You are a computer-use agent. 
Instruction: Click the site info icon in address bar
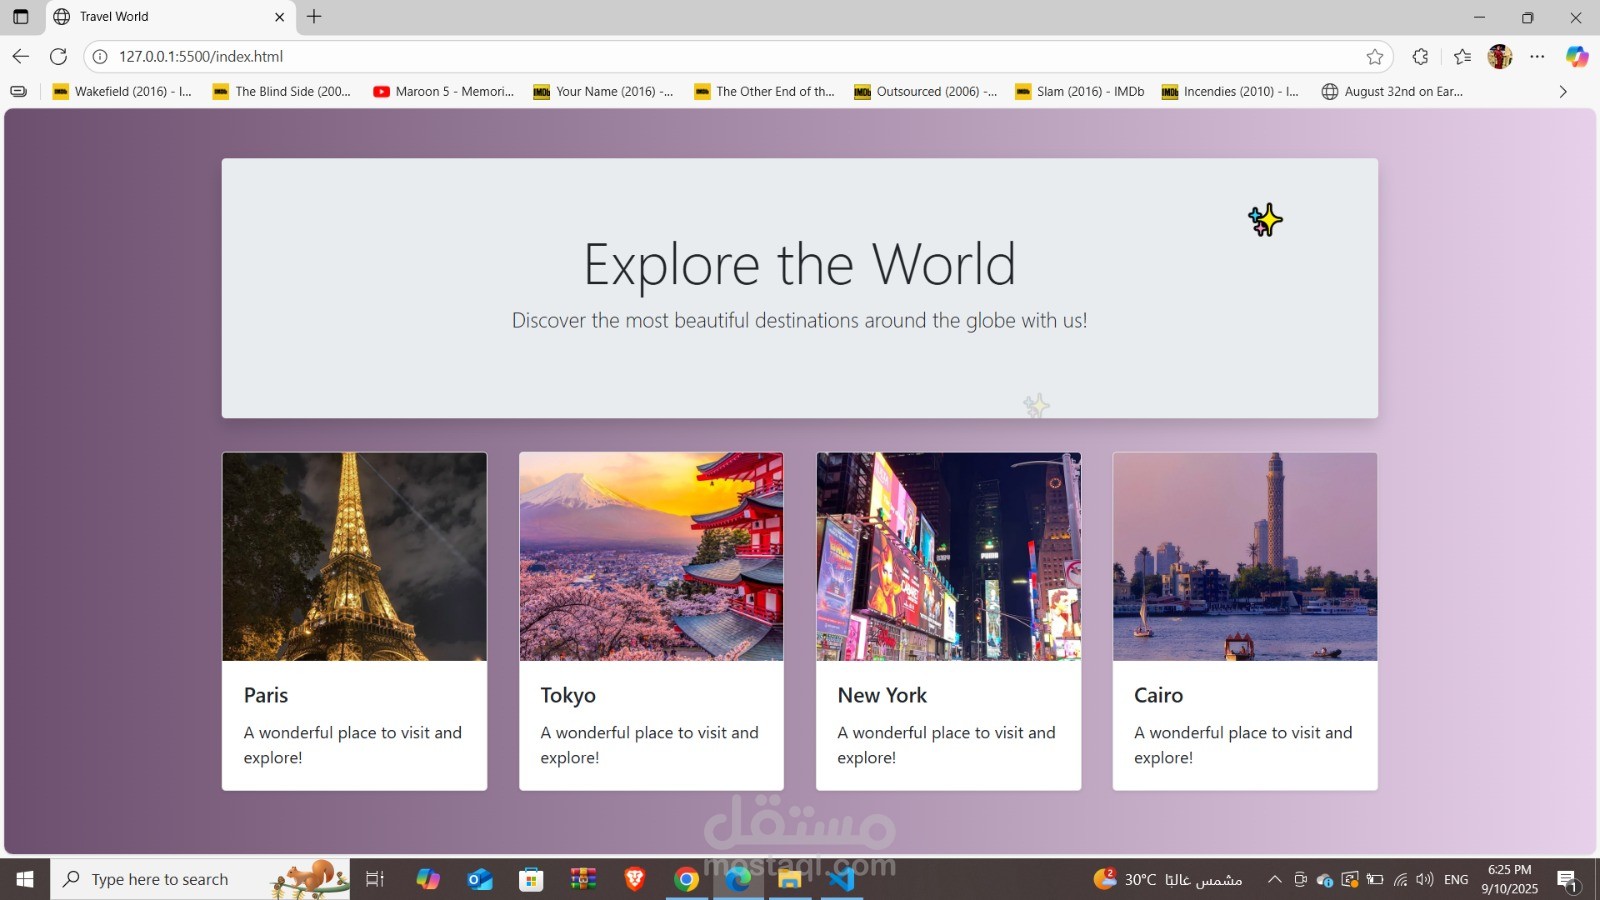[99, 57]
